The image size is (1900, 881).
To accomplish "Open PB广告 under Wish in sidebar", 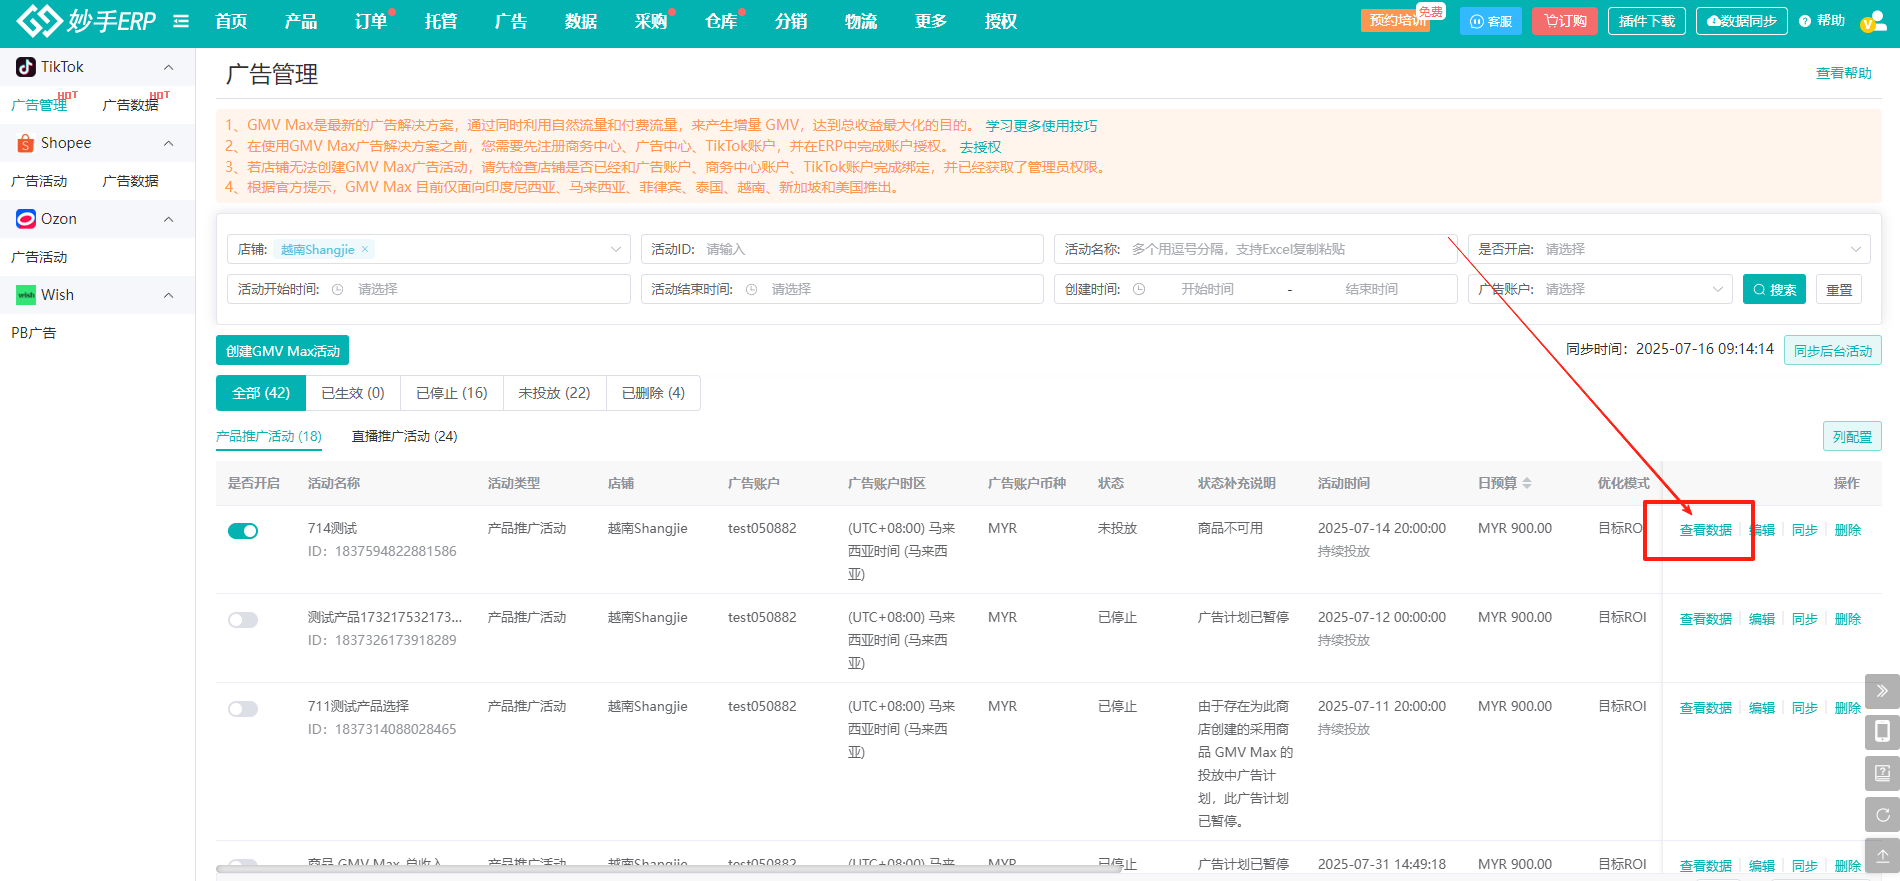I will (x=34, y=333).
